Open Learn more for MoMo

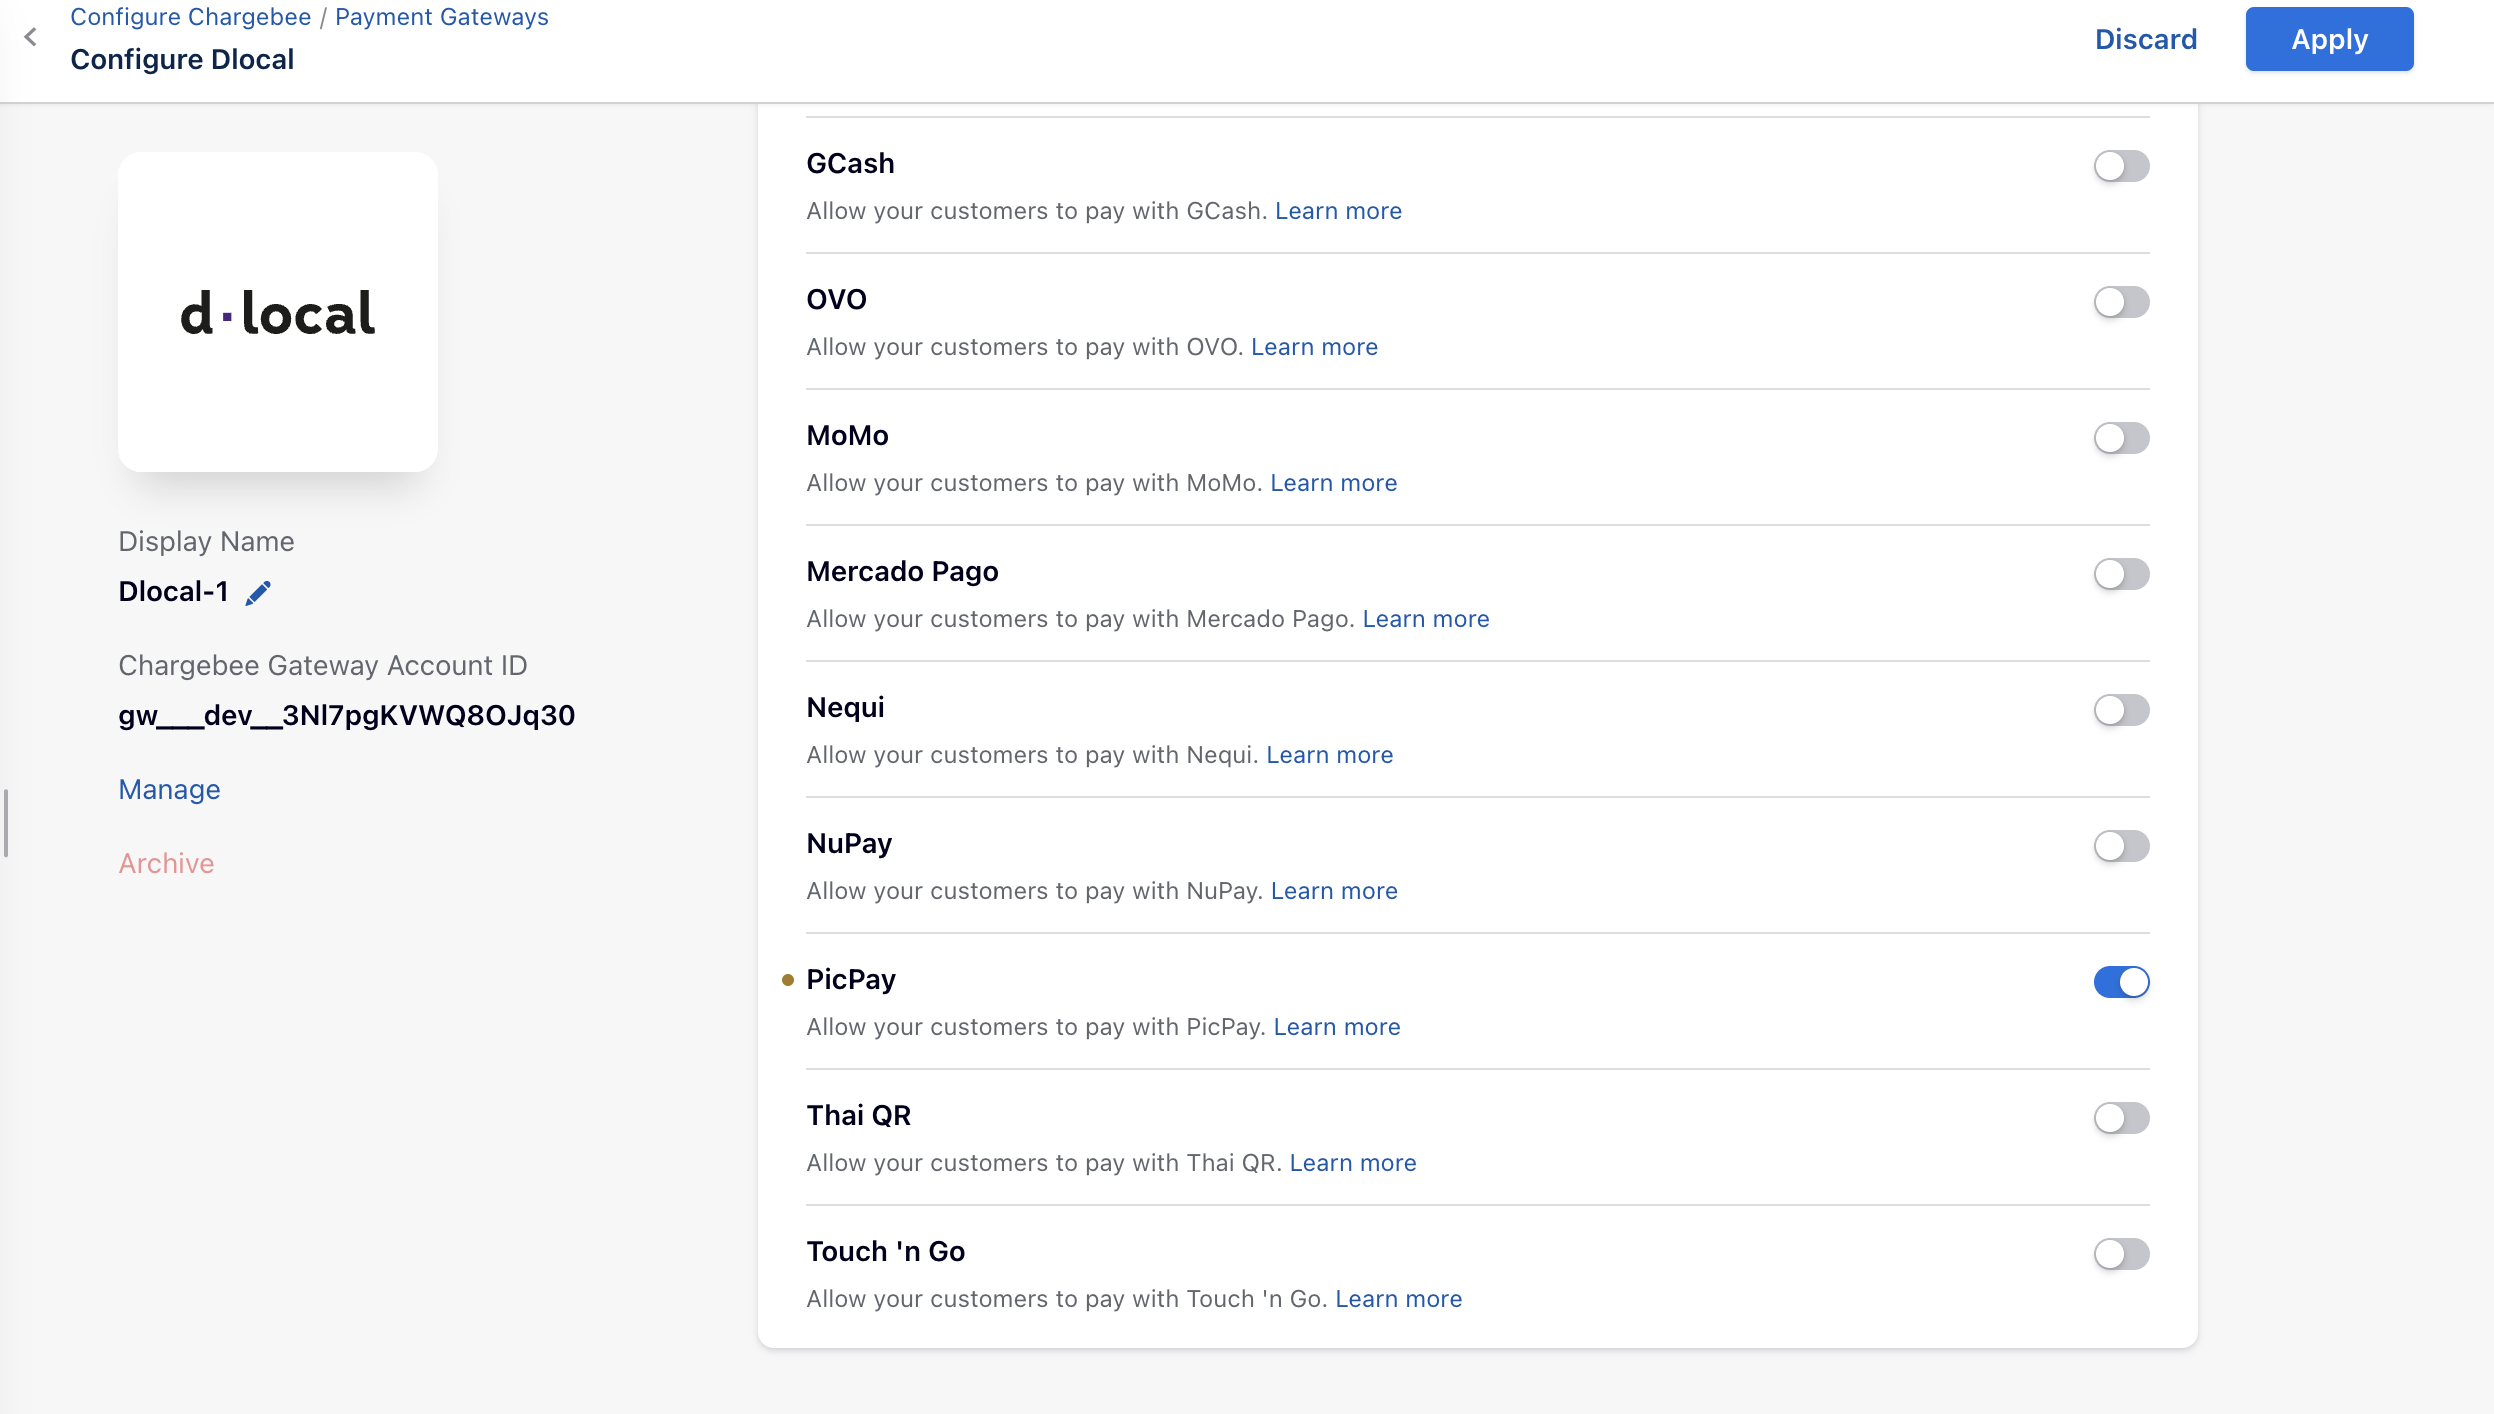click(x=1333, y=483)
